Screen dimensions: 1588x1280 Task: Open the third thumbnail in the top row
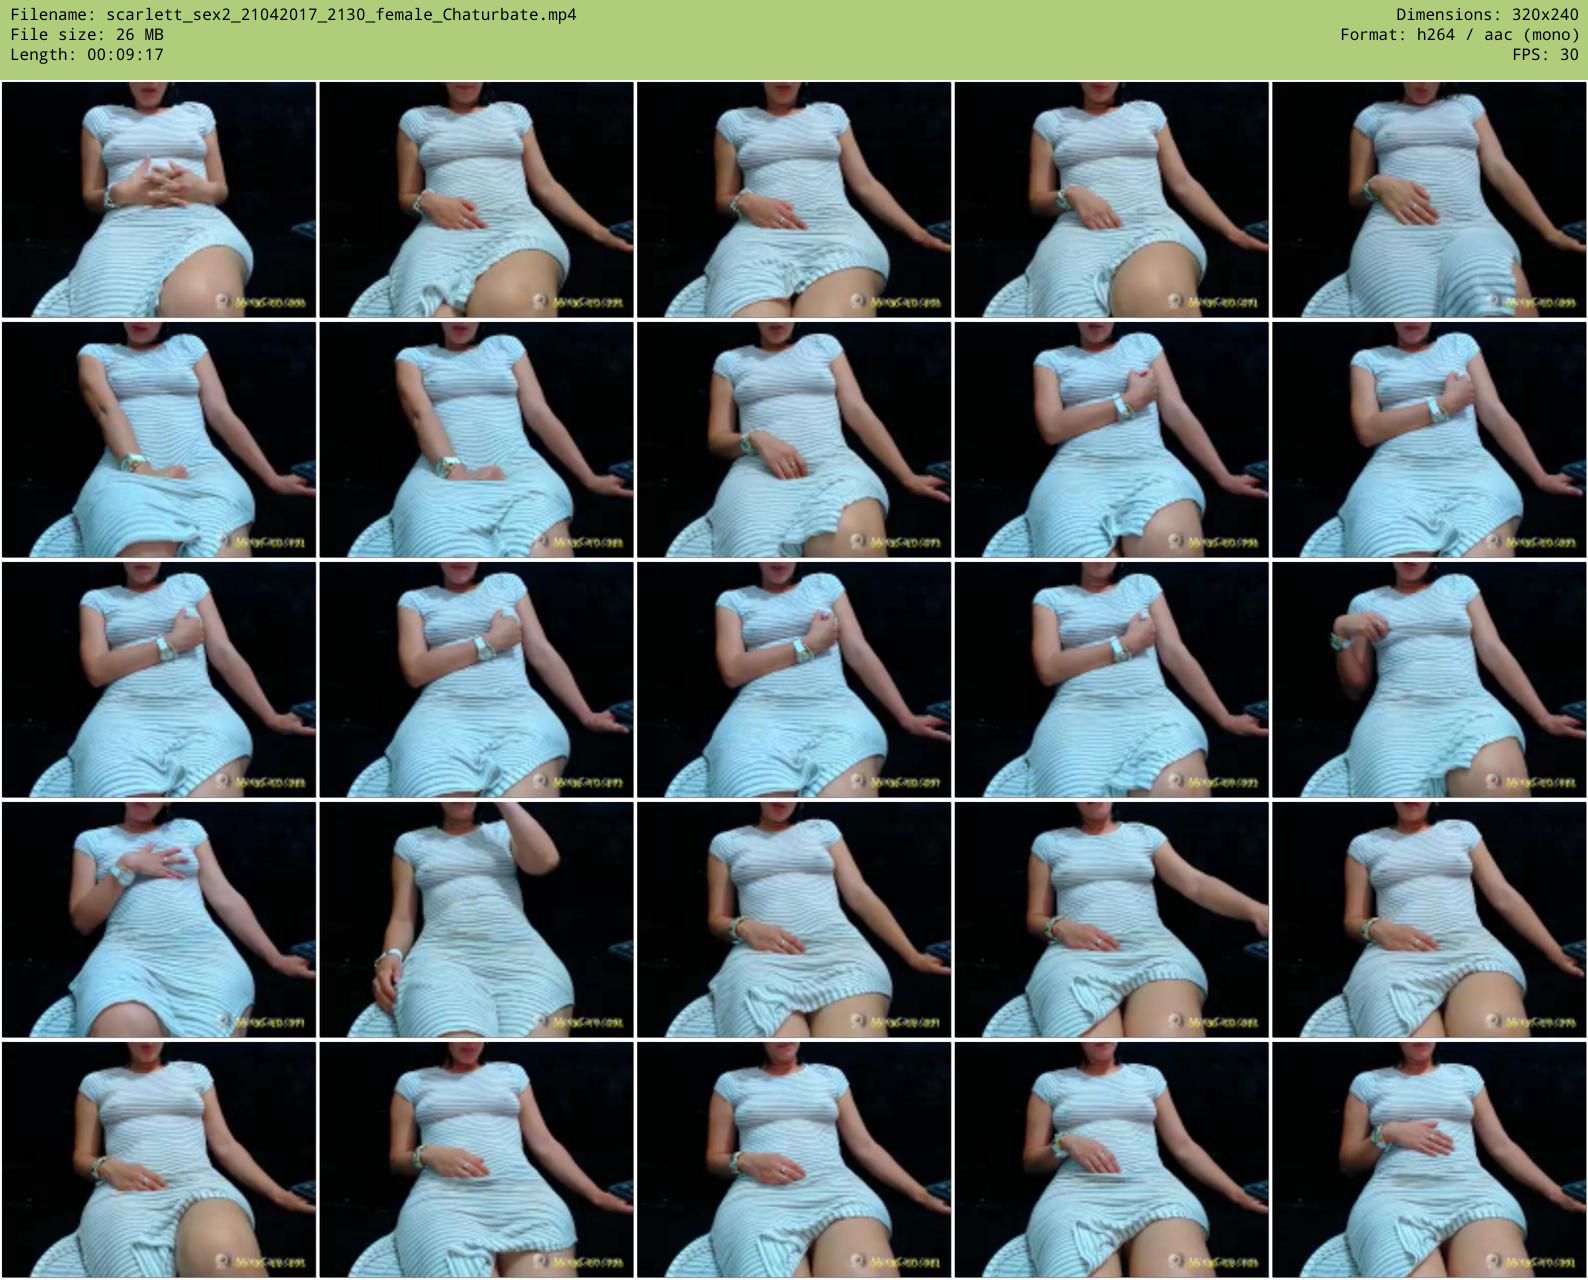[794, 200]
